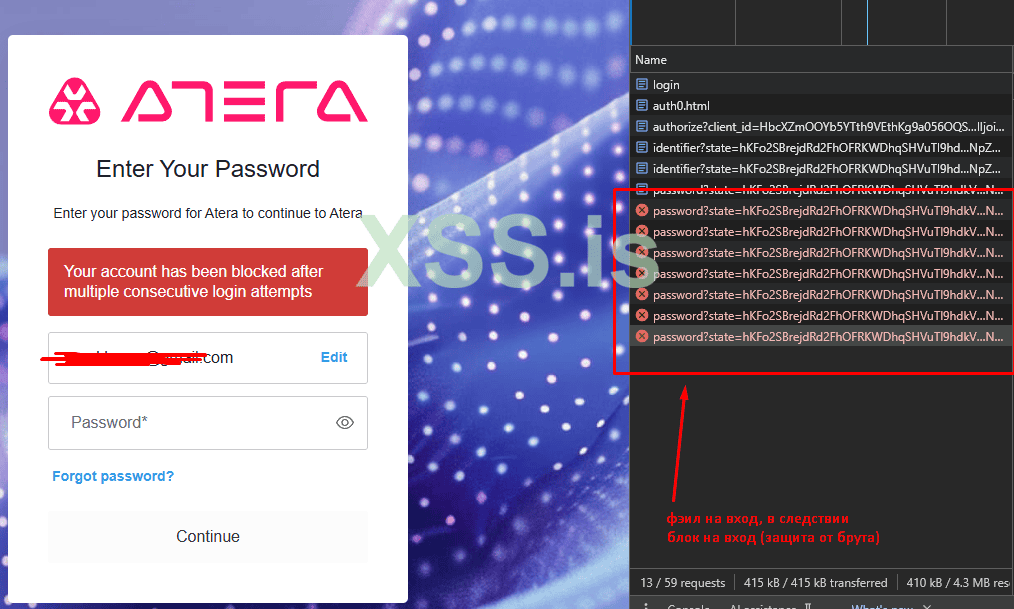Click the '415 kB / 415 kB transferred' status
1014x609 pixels.
tap(815, 582)
